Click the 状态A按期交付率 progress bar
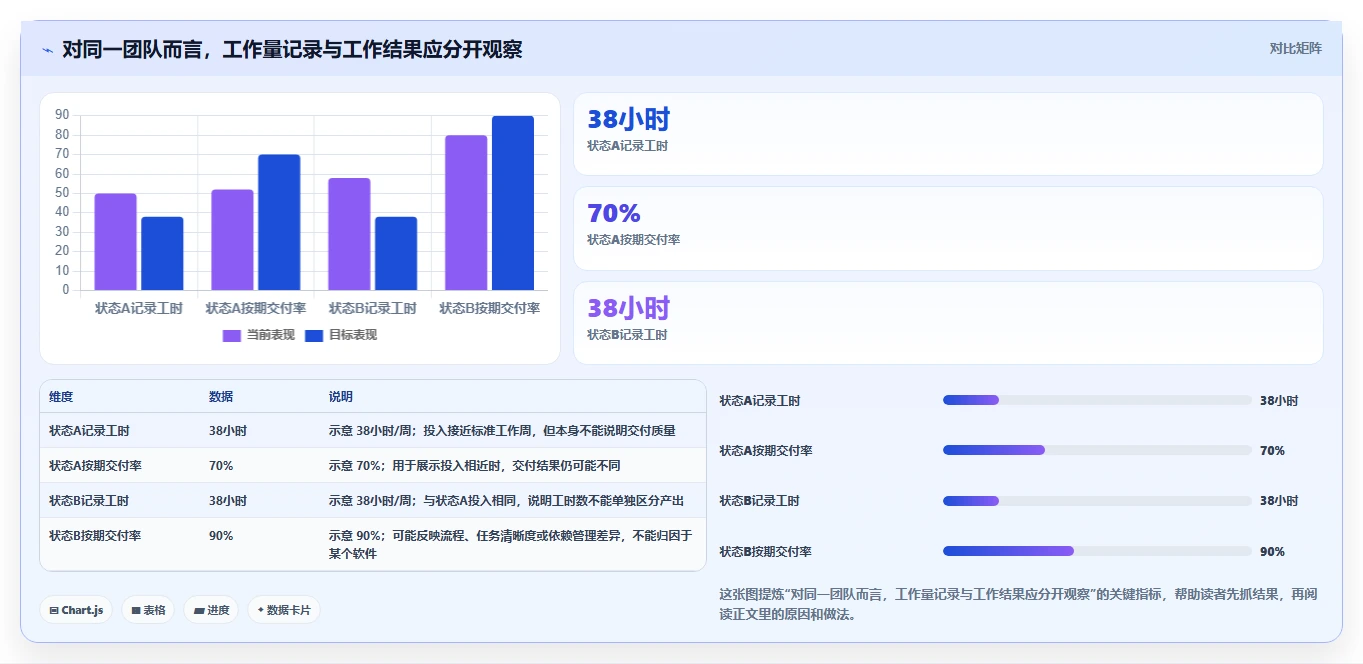Viewport: 1363px width, 664px height. [x=1097, y=450]
